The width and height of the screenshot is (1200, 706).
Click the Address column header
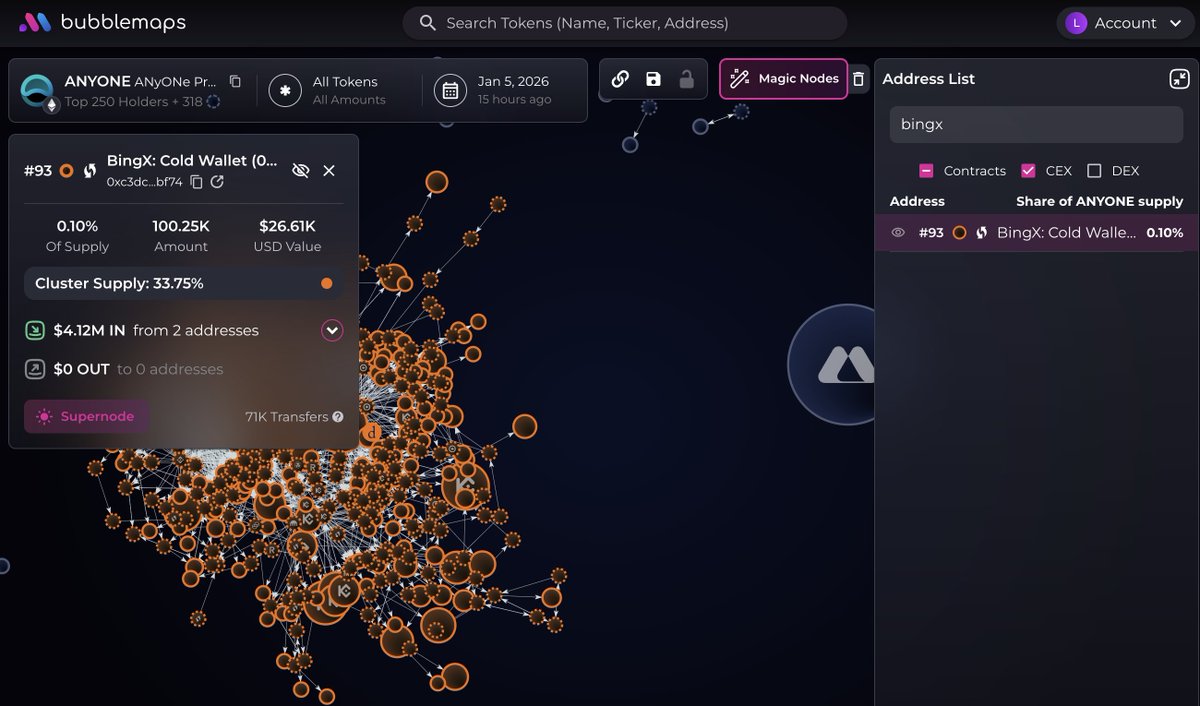pyautogui.click(x=917, y=201)
